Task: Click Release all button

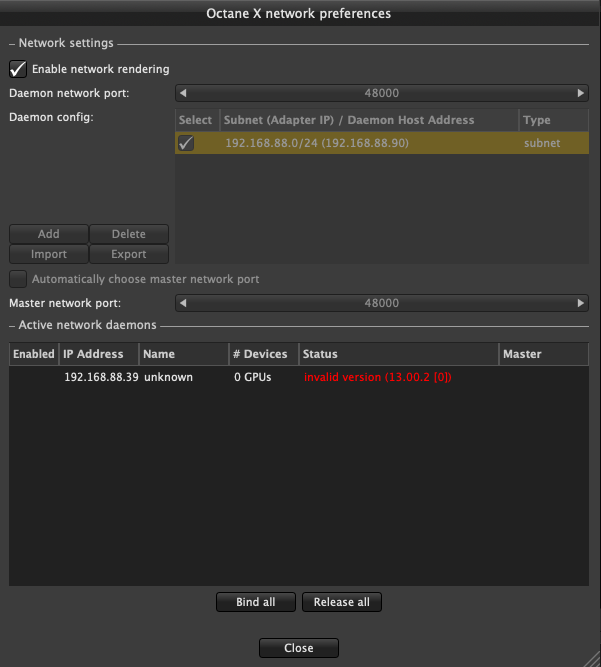Action: 342,602
